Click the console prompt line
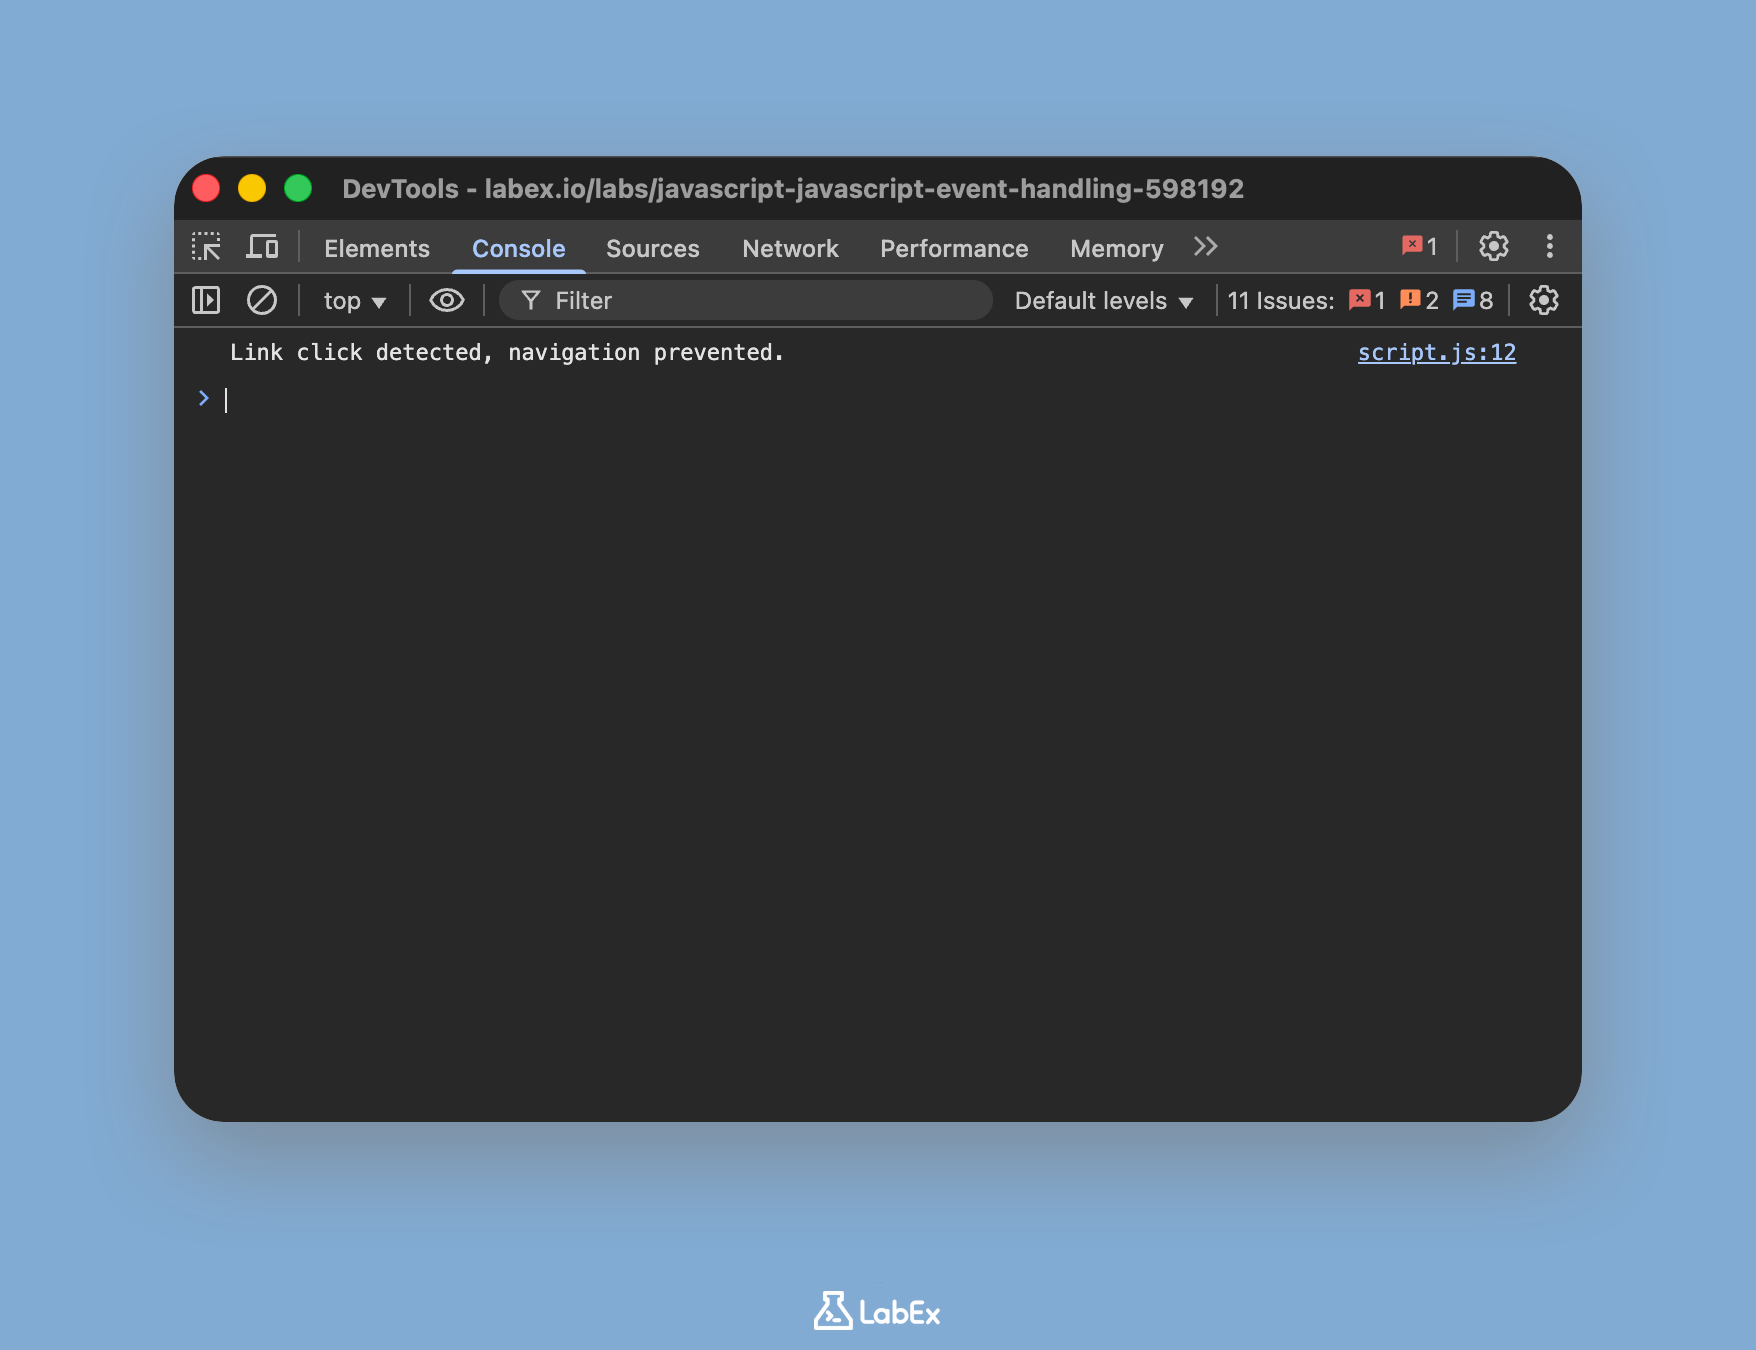1756x1350 pixels. 400,398
